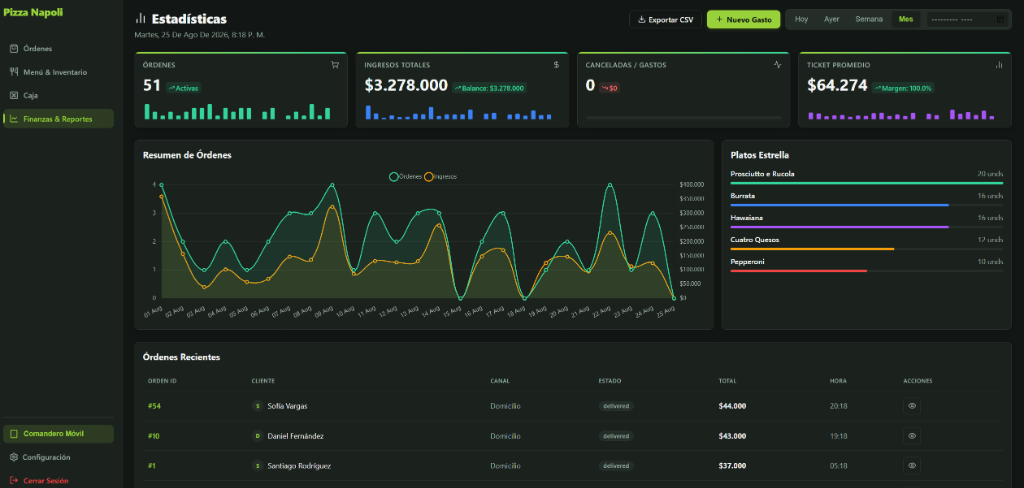
Task: Click the Finanzas chart-line icon
Action: tap(14, 119)
